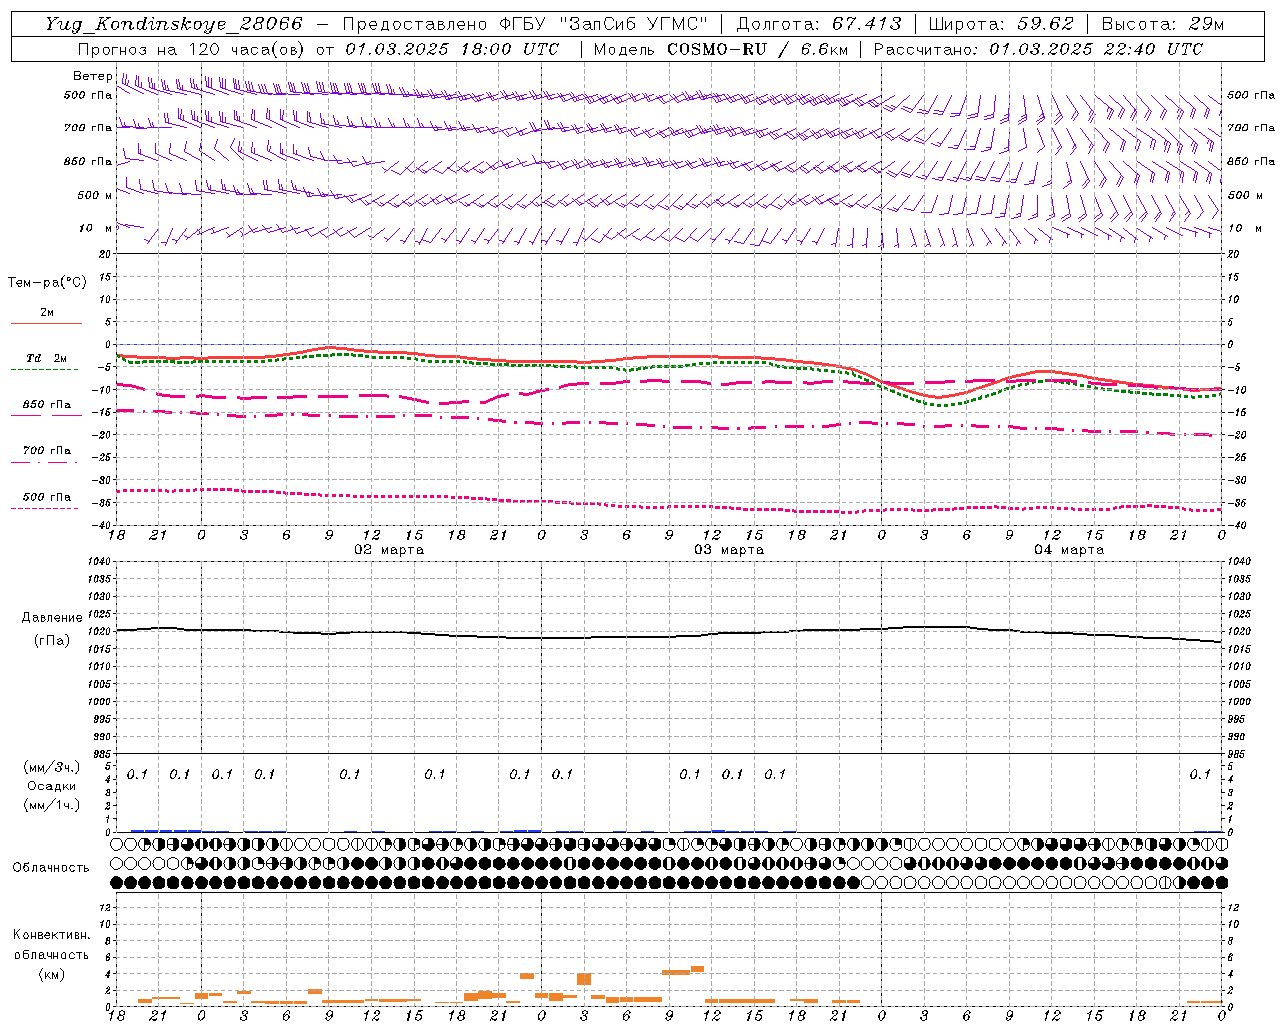Click the Конвективн. label of convective cloud panel

click(x=51, y=935)
